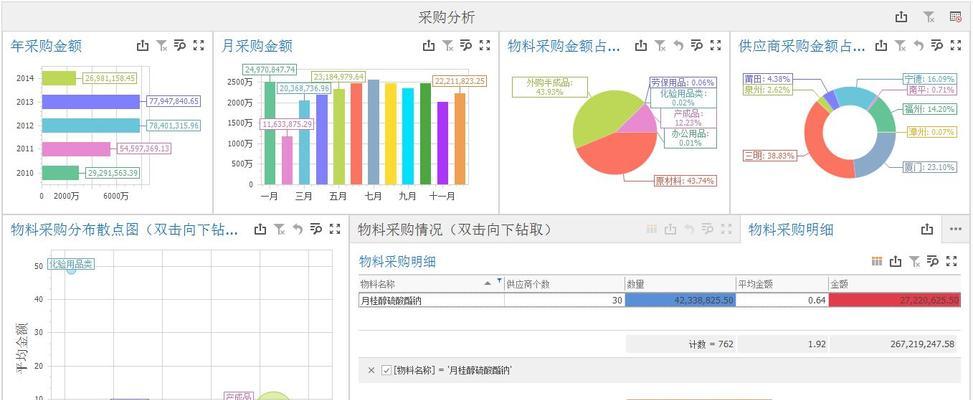Click the 2010 bar in 年采购金额
The width and height of the screenshot is (973, 400).
[60, 173]
